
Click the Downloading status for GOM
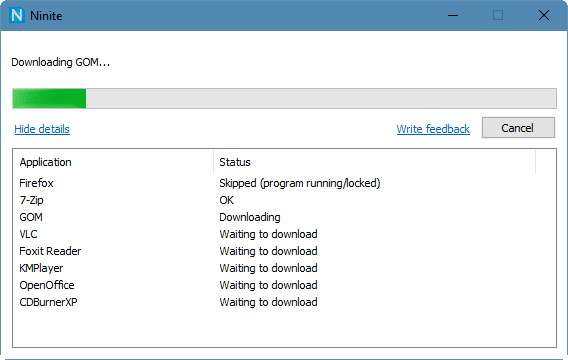pyautogui.click(x=250, y=217)
